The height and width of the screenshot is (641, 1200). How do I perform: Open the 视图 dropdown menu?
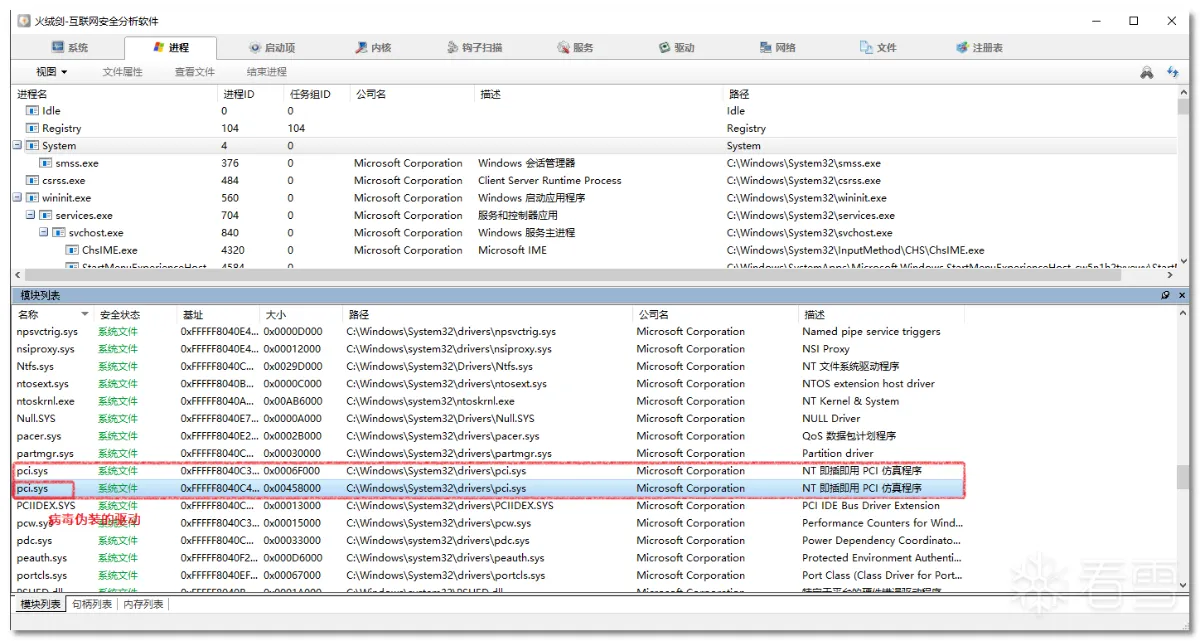coord(51,72)
